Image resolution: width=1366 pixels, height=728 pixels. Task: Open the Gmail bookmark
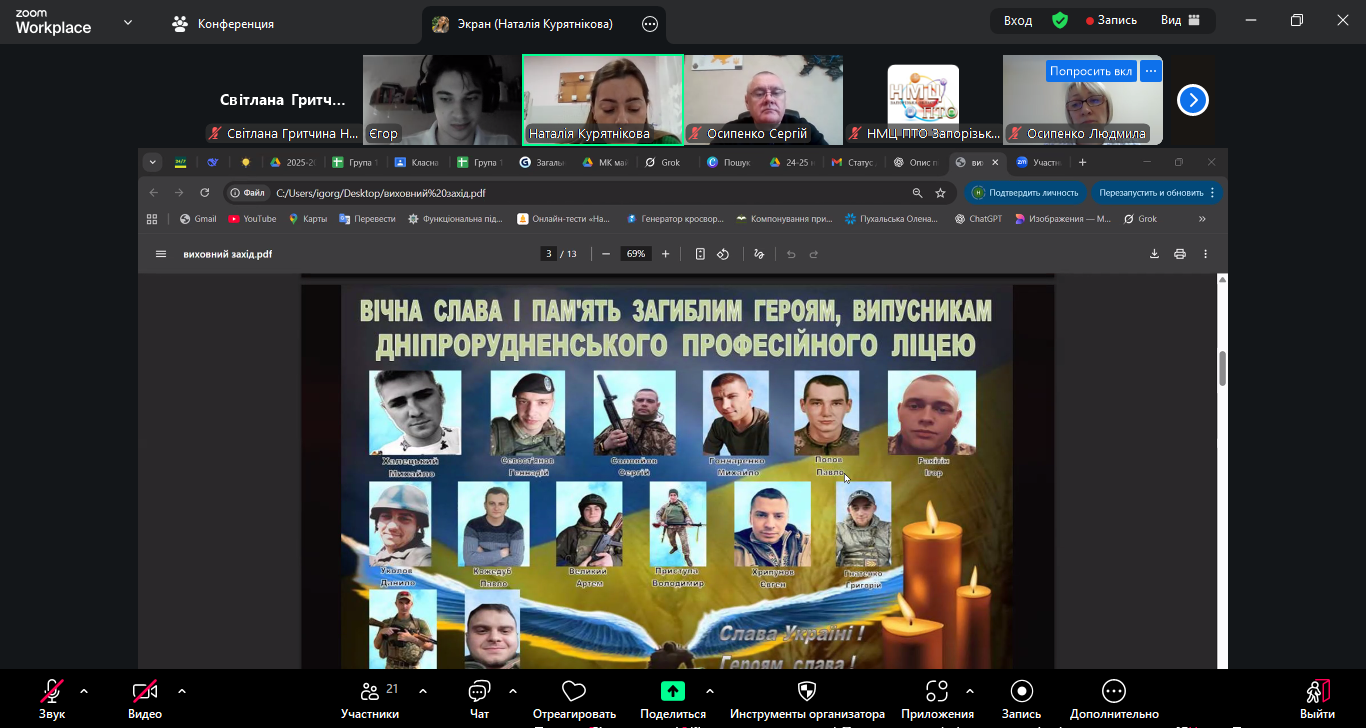(198, 219)
